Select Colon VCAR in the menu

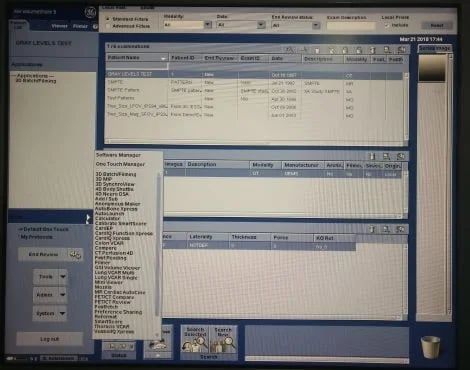pyautogui.click(x=109, y=243)
